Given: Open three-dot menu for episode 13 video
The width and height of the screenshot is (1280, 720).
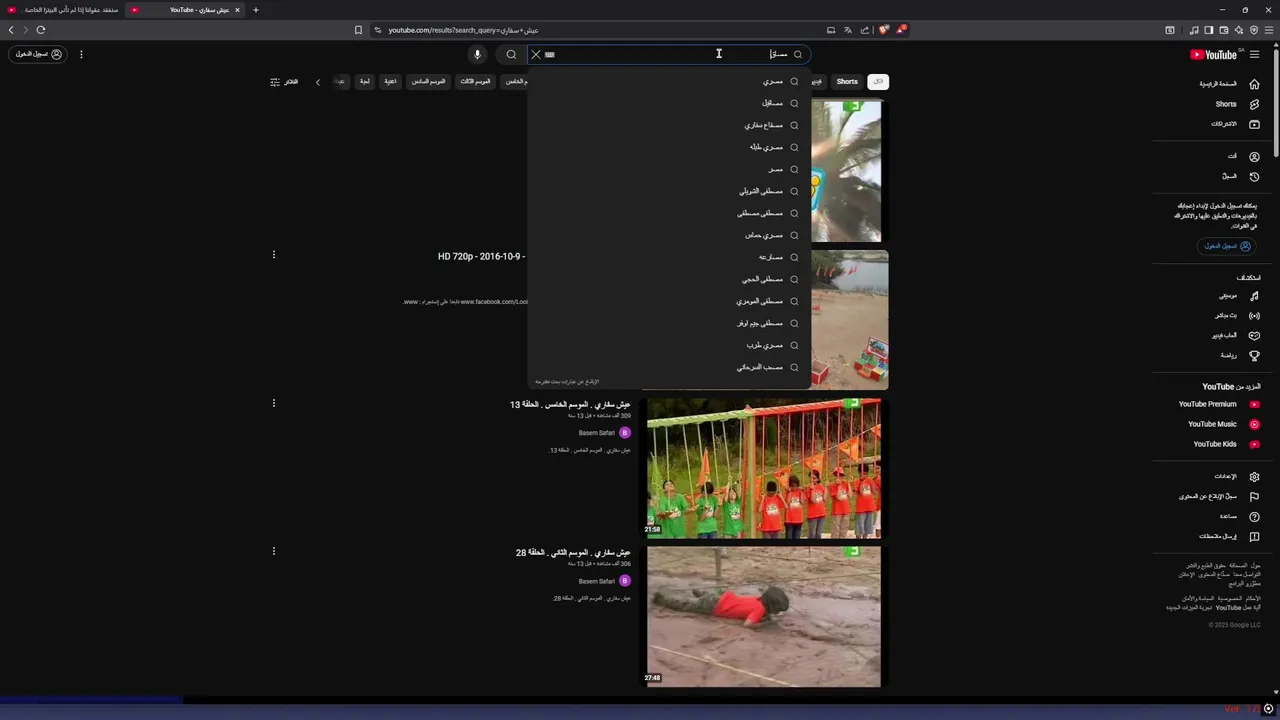Looking at the screenshot, I should coord(273,404).
